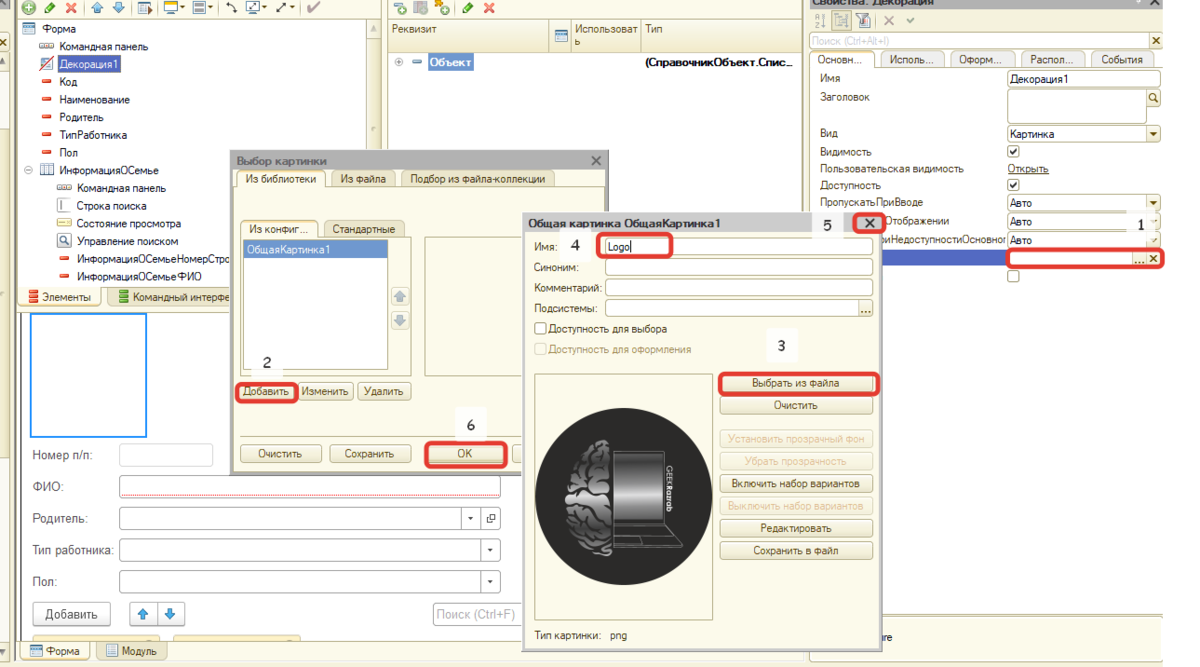1200x667 pixels.
Task: Open the Родитель dropdown in form preview
Action: [x=471, y=519]
